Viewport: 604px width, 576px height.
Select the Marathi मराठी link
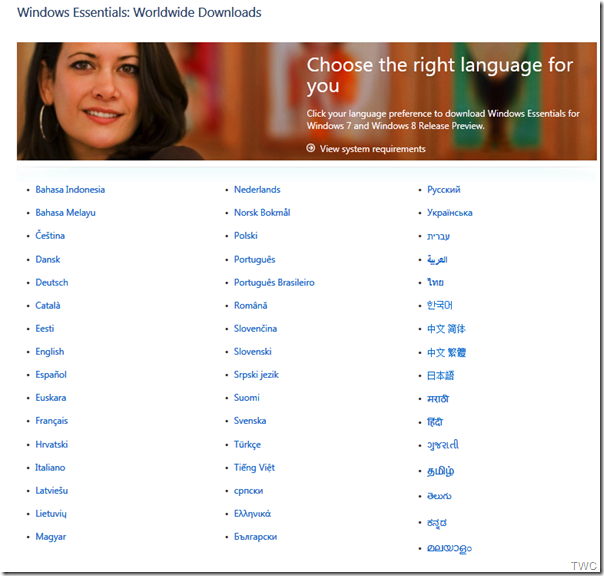438,399
